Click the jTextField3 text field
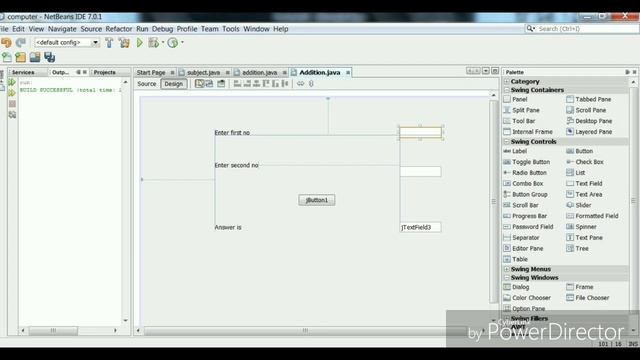 click(420, 227)
